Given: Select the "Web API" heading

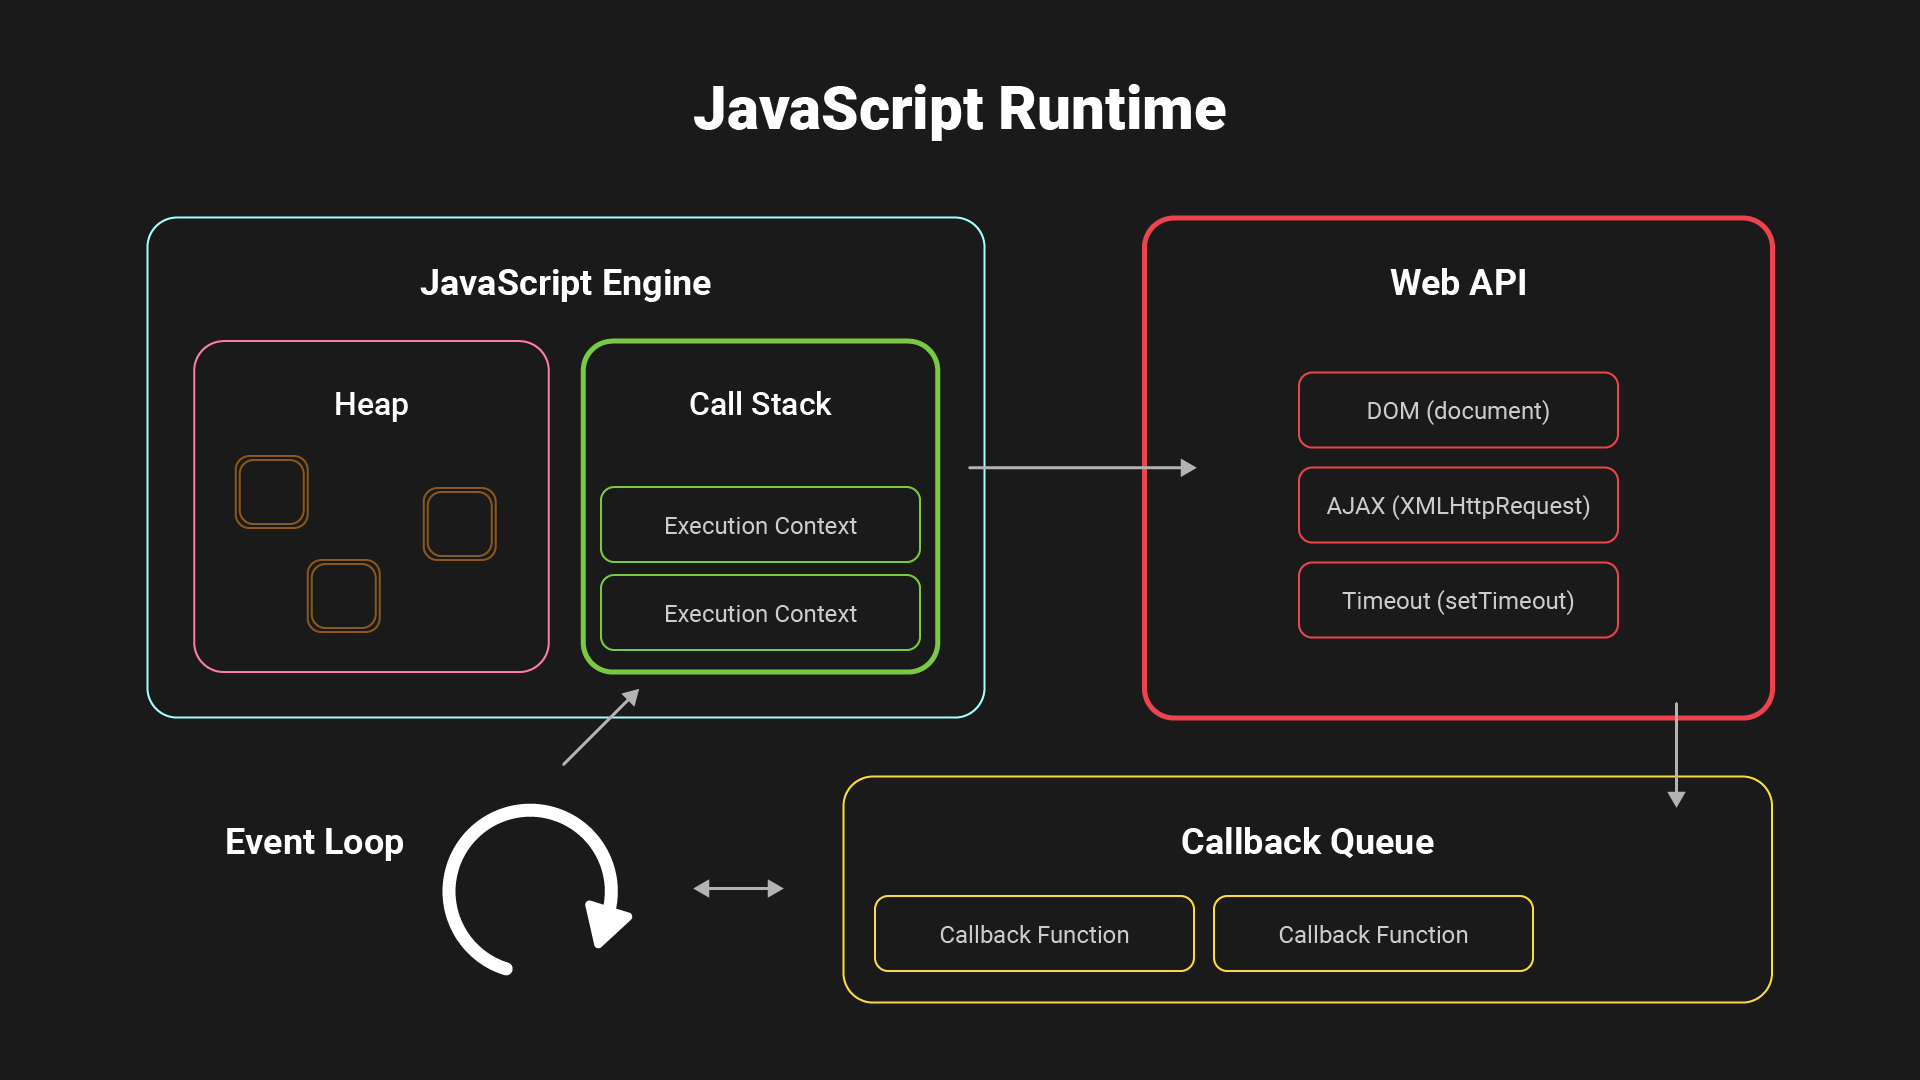Looking at the screenshot, I should tap(1458, 283).
